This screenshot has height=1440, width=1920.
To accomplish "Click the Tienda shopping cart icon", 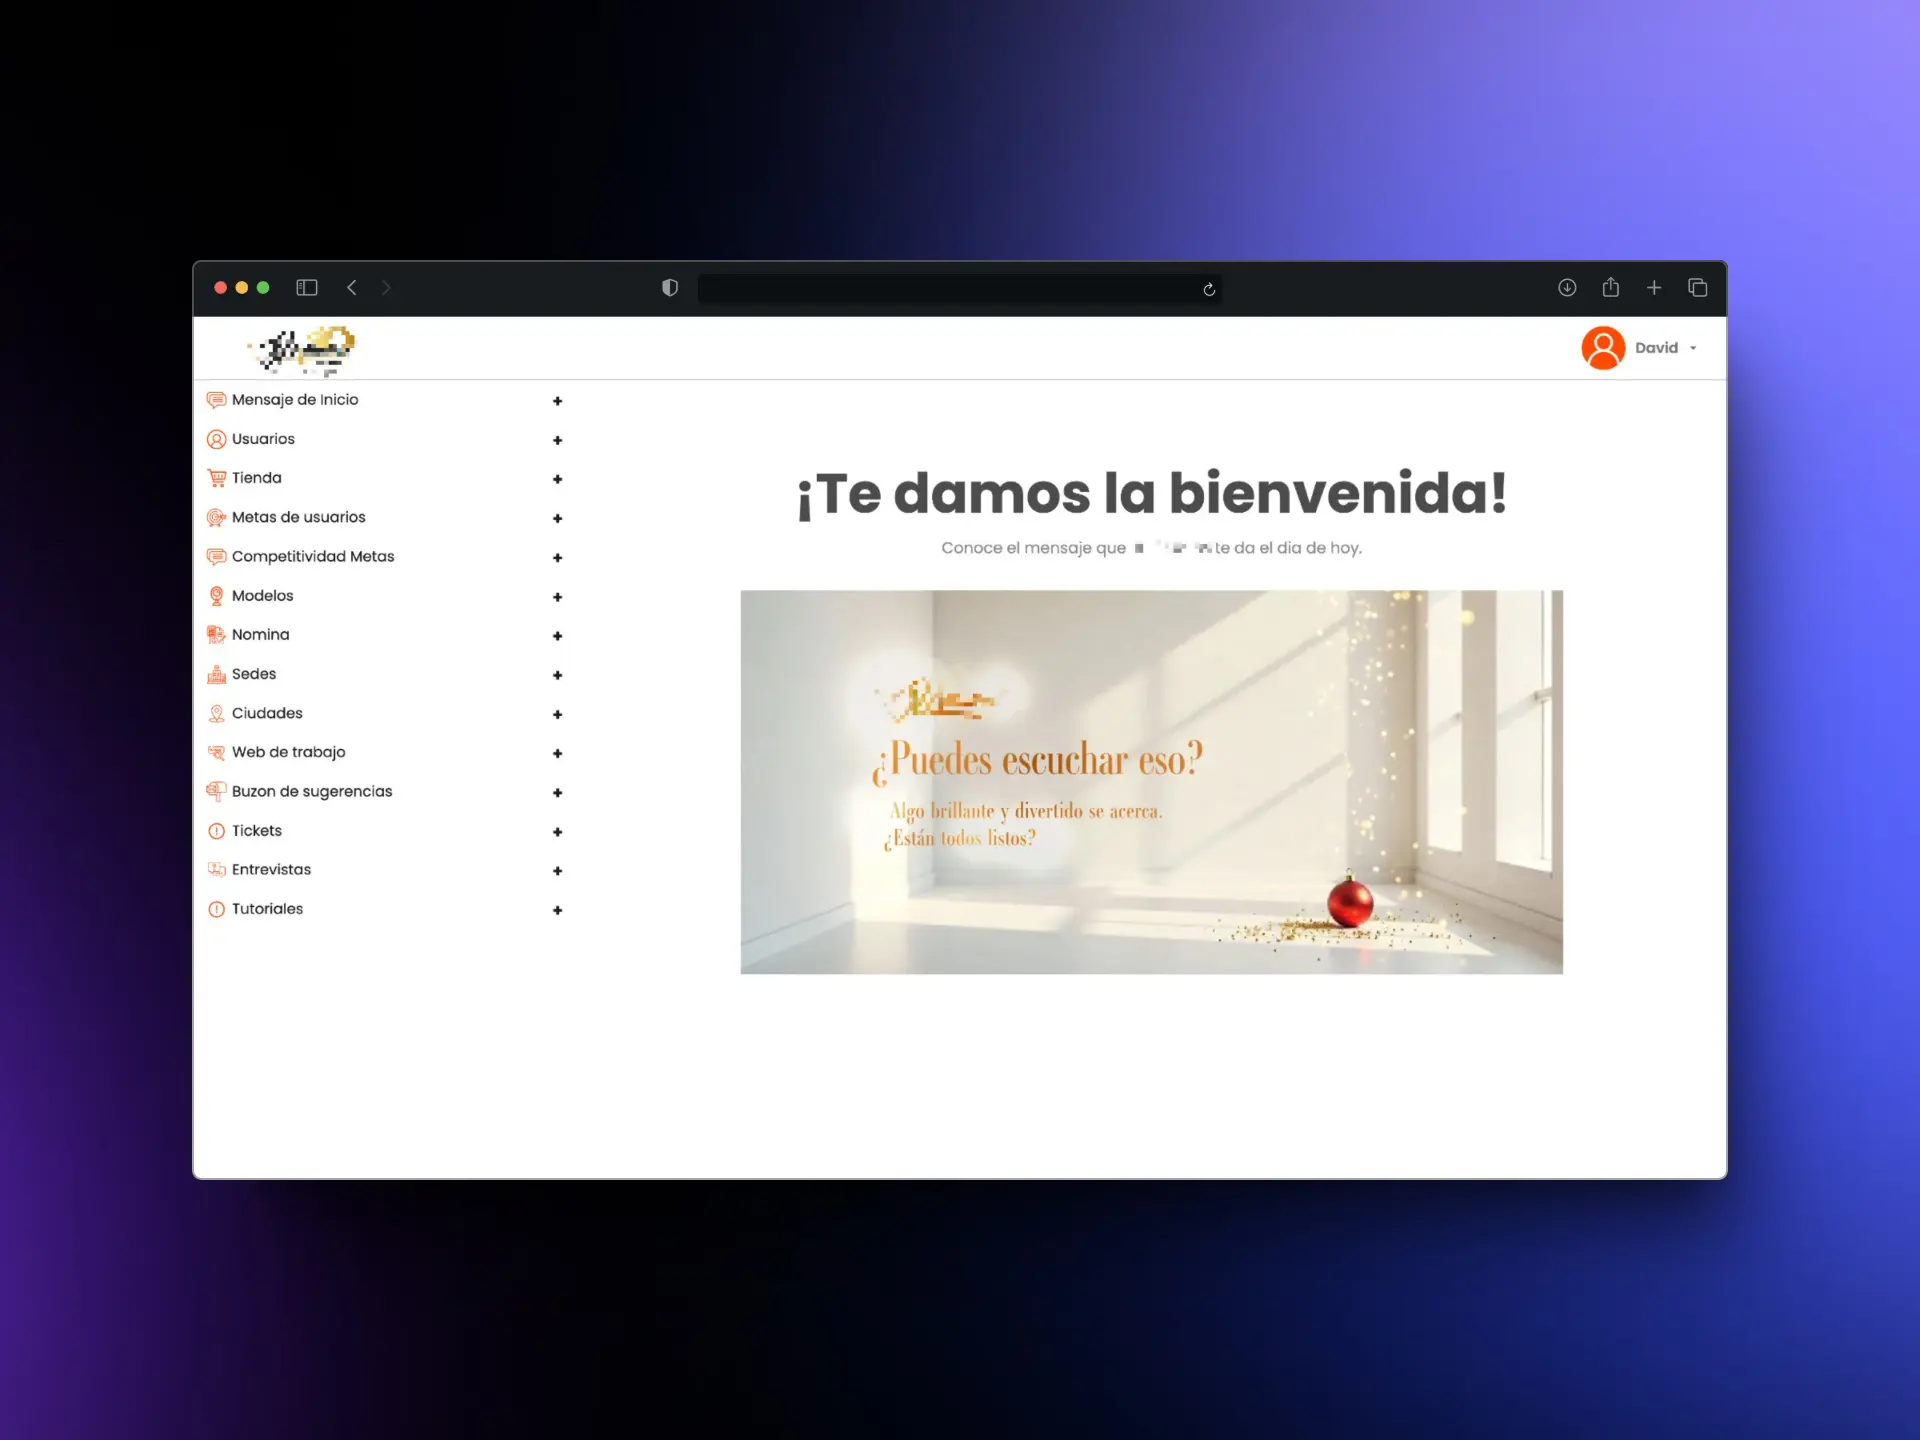I will pyautogui.click(x=216, y=478).
